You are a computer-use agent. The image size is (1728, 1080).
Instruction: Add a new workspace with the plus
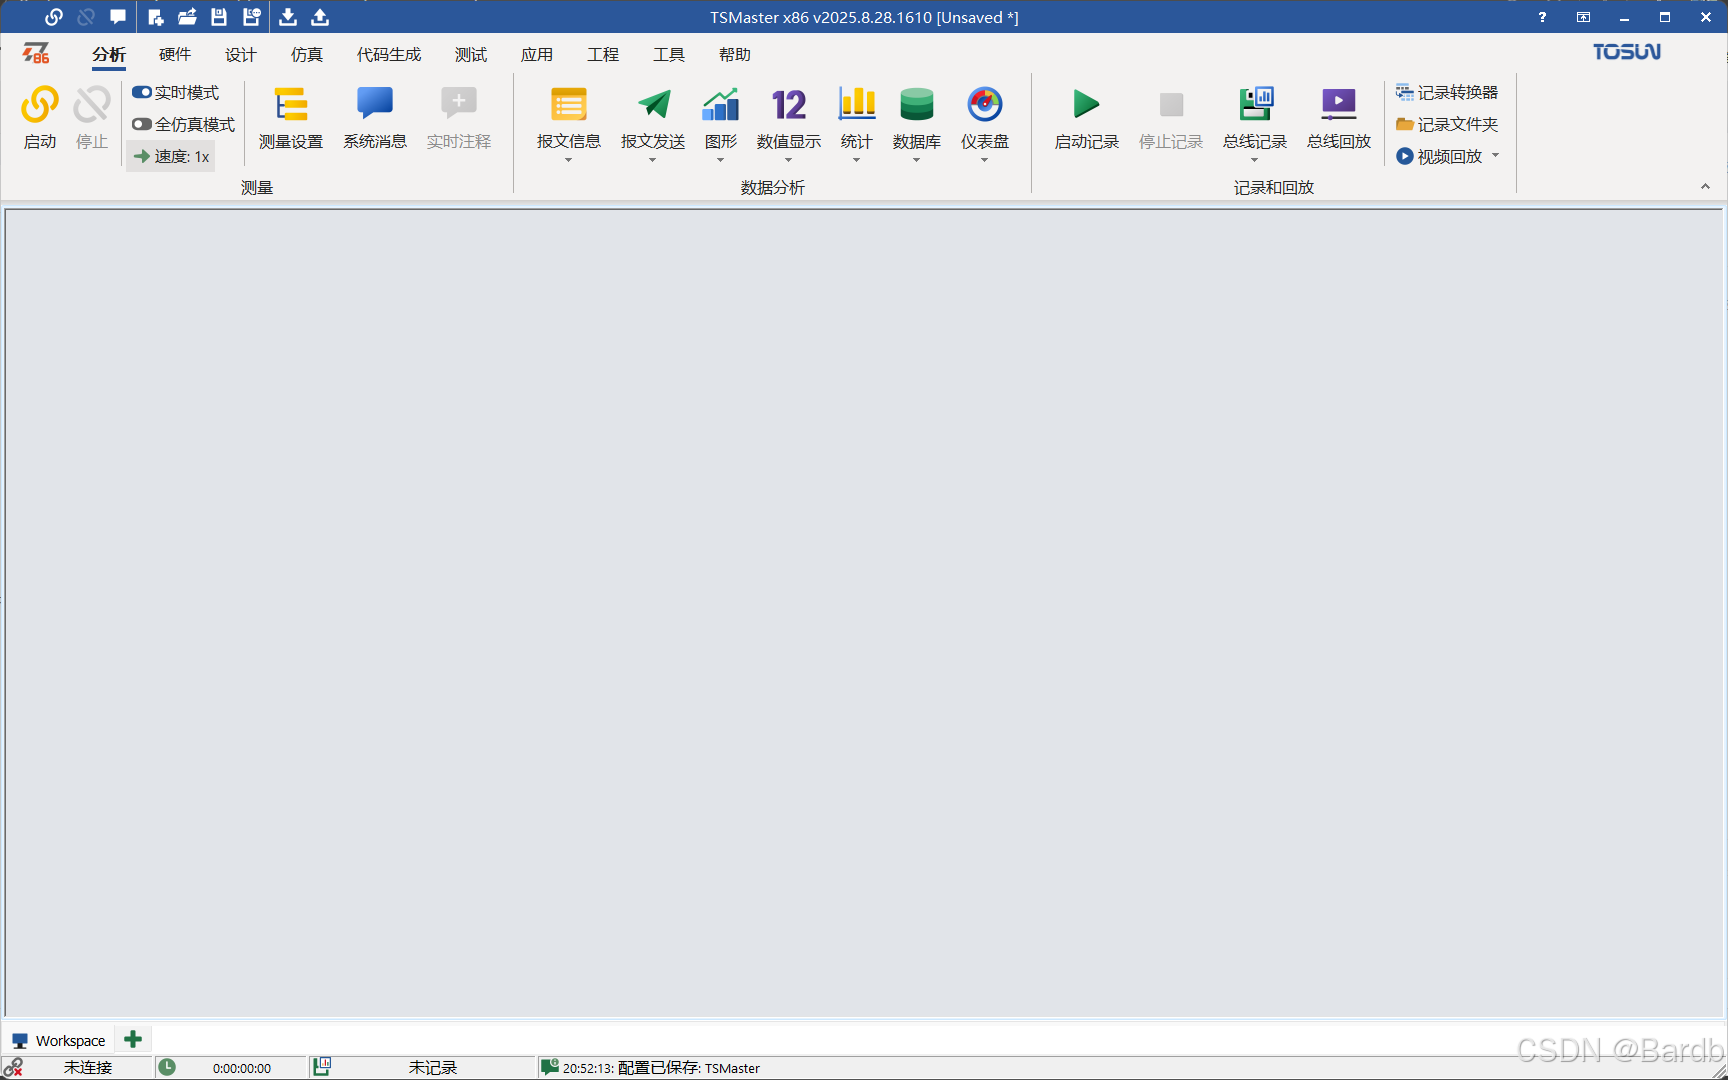click(133, 1039)
